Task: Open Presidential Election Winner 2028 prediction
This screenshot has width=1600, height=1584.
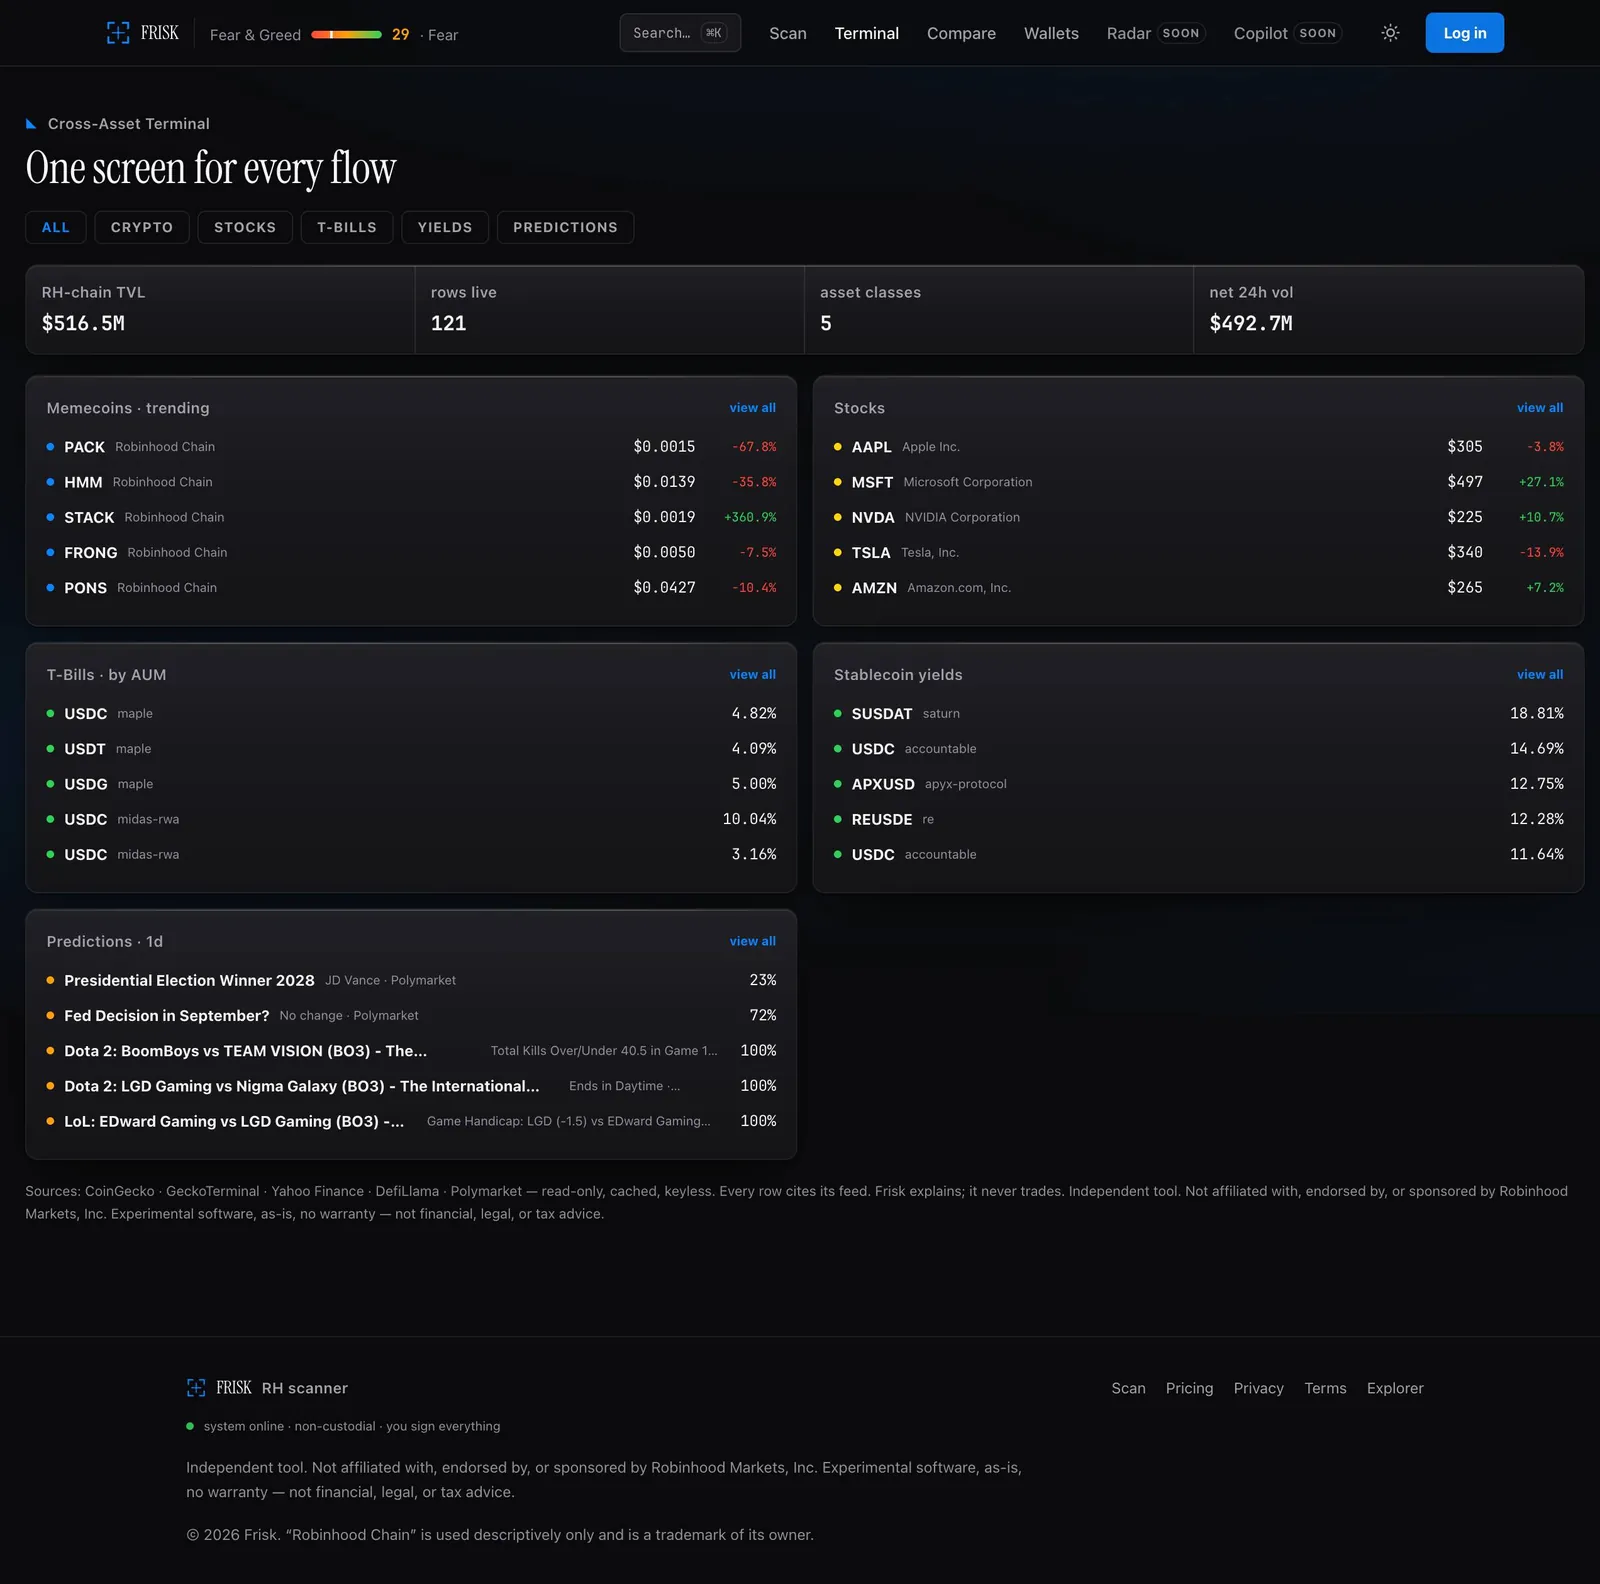Action: pos(411,981)
